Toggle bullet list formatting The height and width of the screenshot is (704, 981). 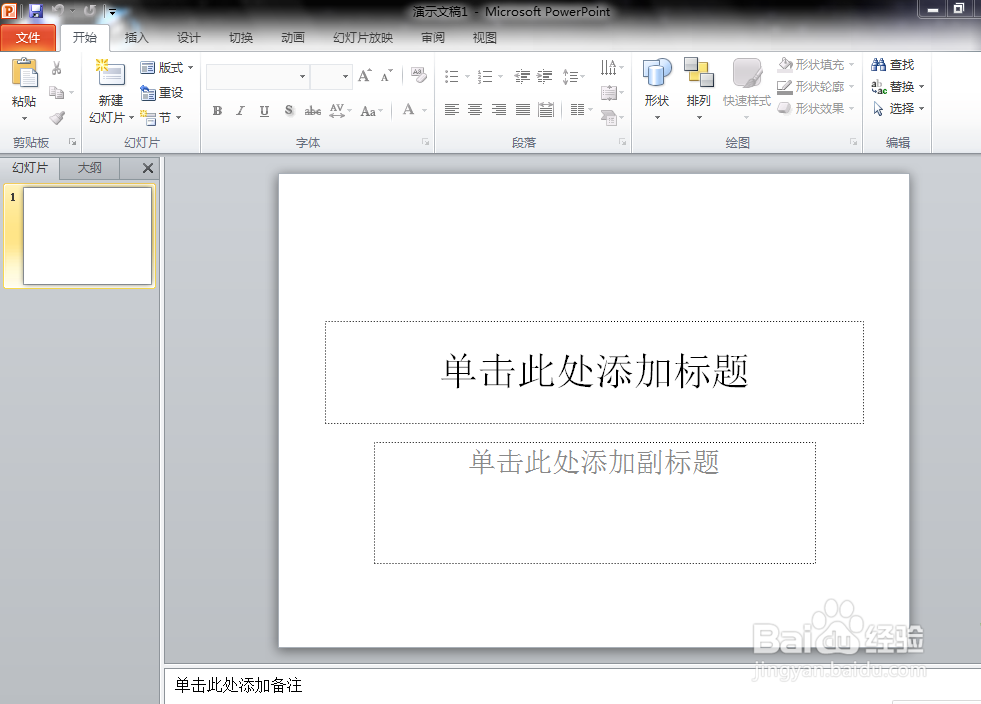point(452,74)
